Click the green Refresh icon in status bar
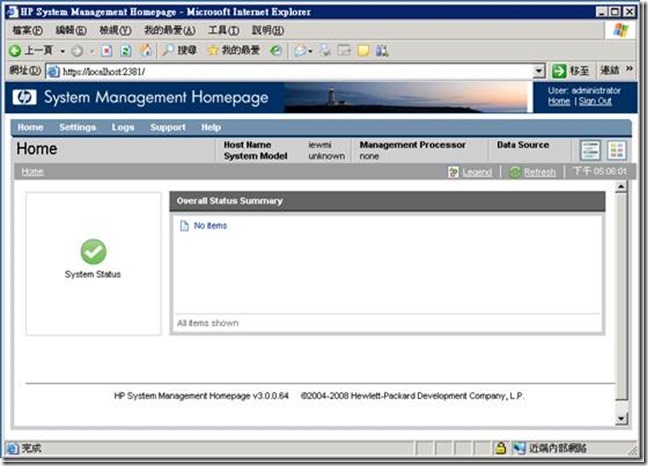This screenshot has height=466, width=648. [x=515, y=172]
